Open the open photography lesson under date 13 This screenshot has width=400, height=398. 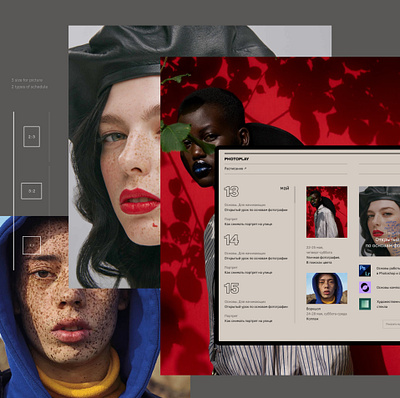256,210
